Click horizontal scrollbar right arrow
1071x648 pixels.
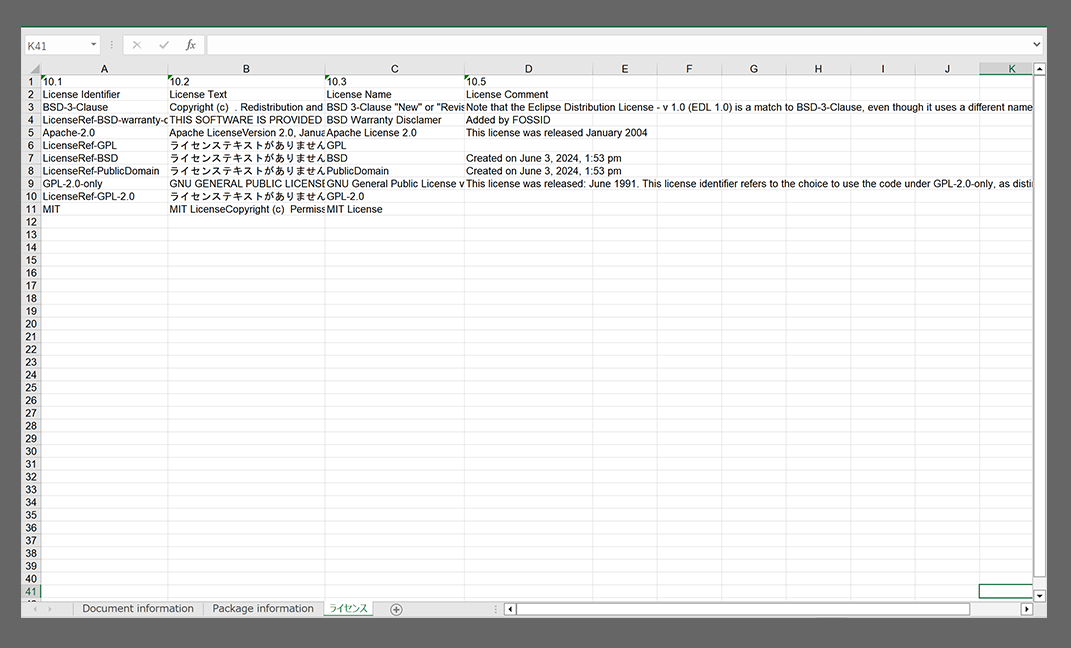[1026, 609]
